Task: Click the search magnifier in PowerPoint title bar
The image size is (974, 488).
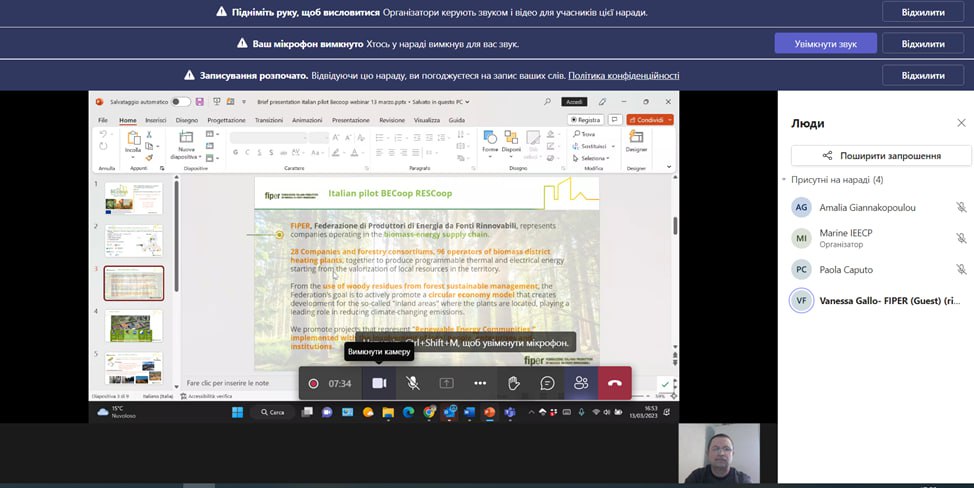Action: pyautogui.click(x=547, y=101)
